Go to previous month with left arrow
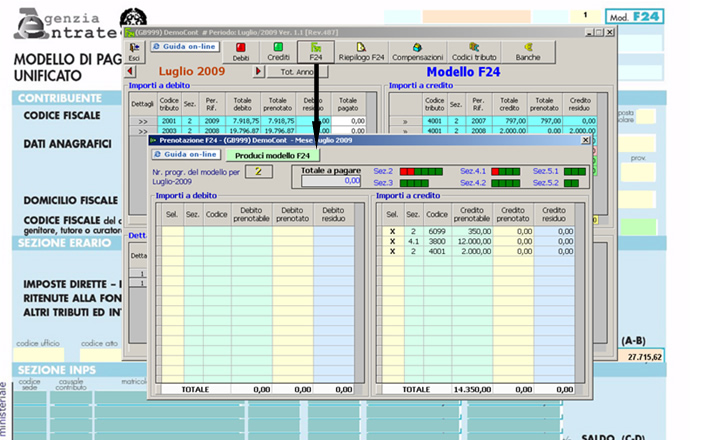The height and width of the screenshot is (440, 718). click(131, 72)
